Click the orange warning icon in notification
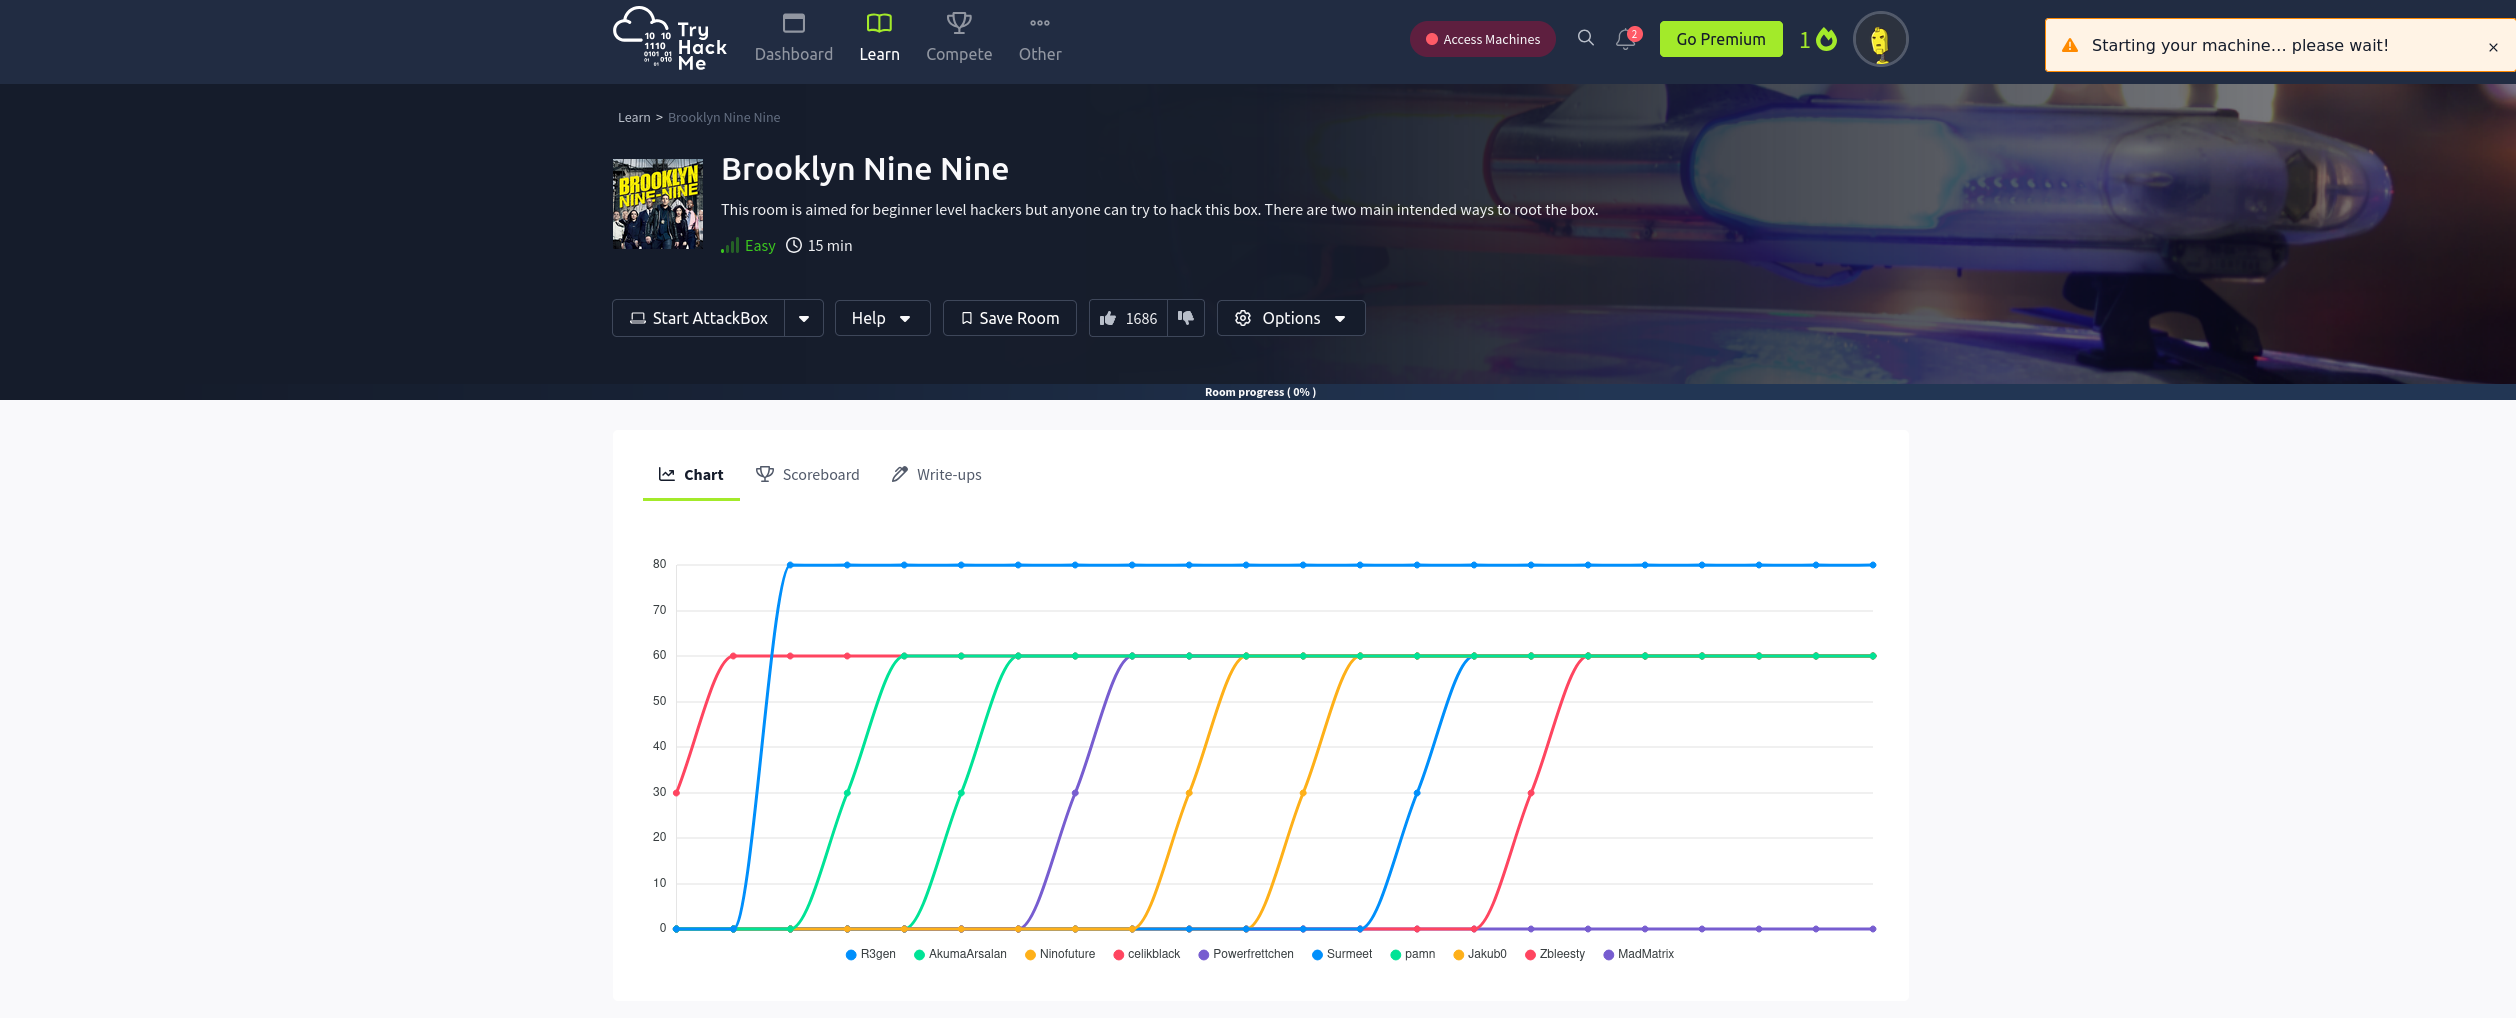The width and height of the screenshot is (2516, 1018). click(2070, 45)
